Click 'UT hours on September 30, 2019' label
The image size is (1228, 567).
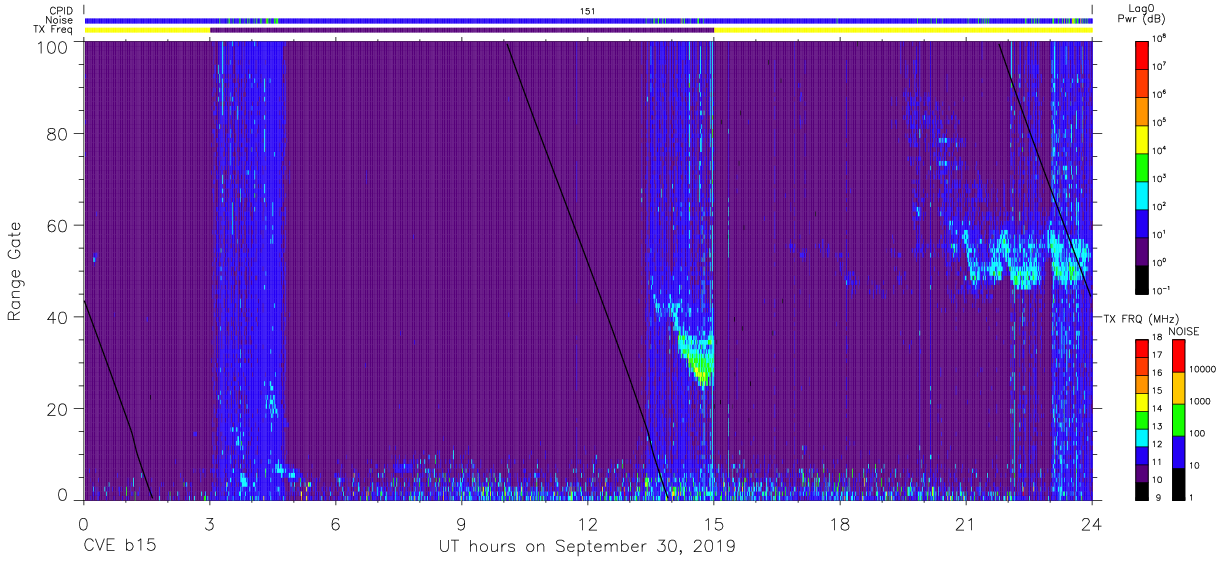click(587, 547)
